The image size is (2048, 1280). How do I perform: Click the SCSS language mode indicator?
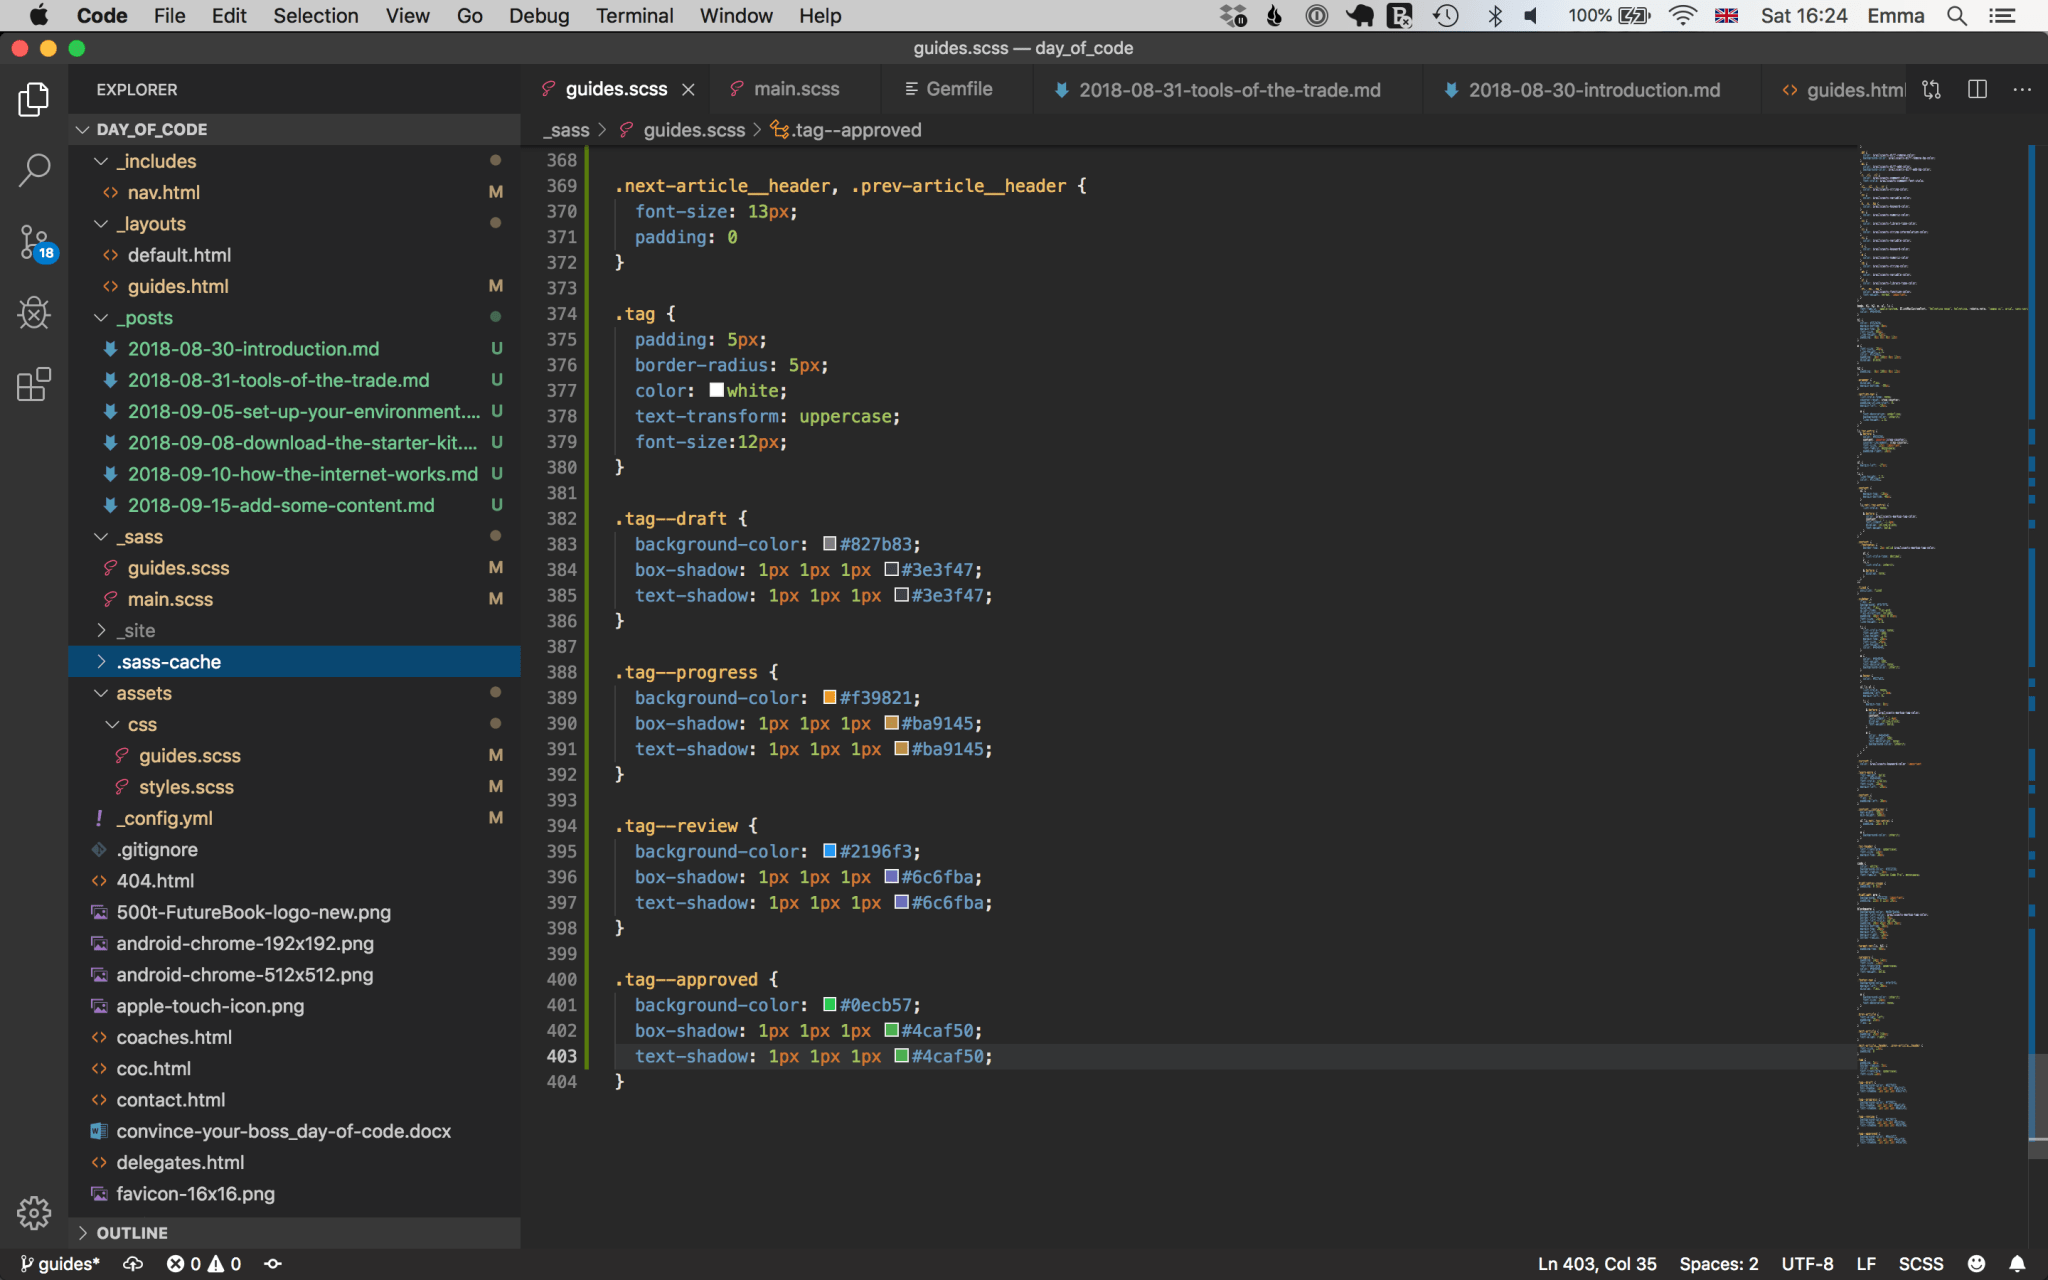tap(1920, 1263)
